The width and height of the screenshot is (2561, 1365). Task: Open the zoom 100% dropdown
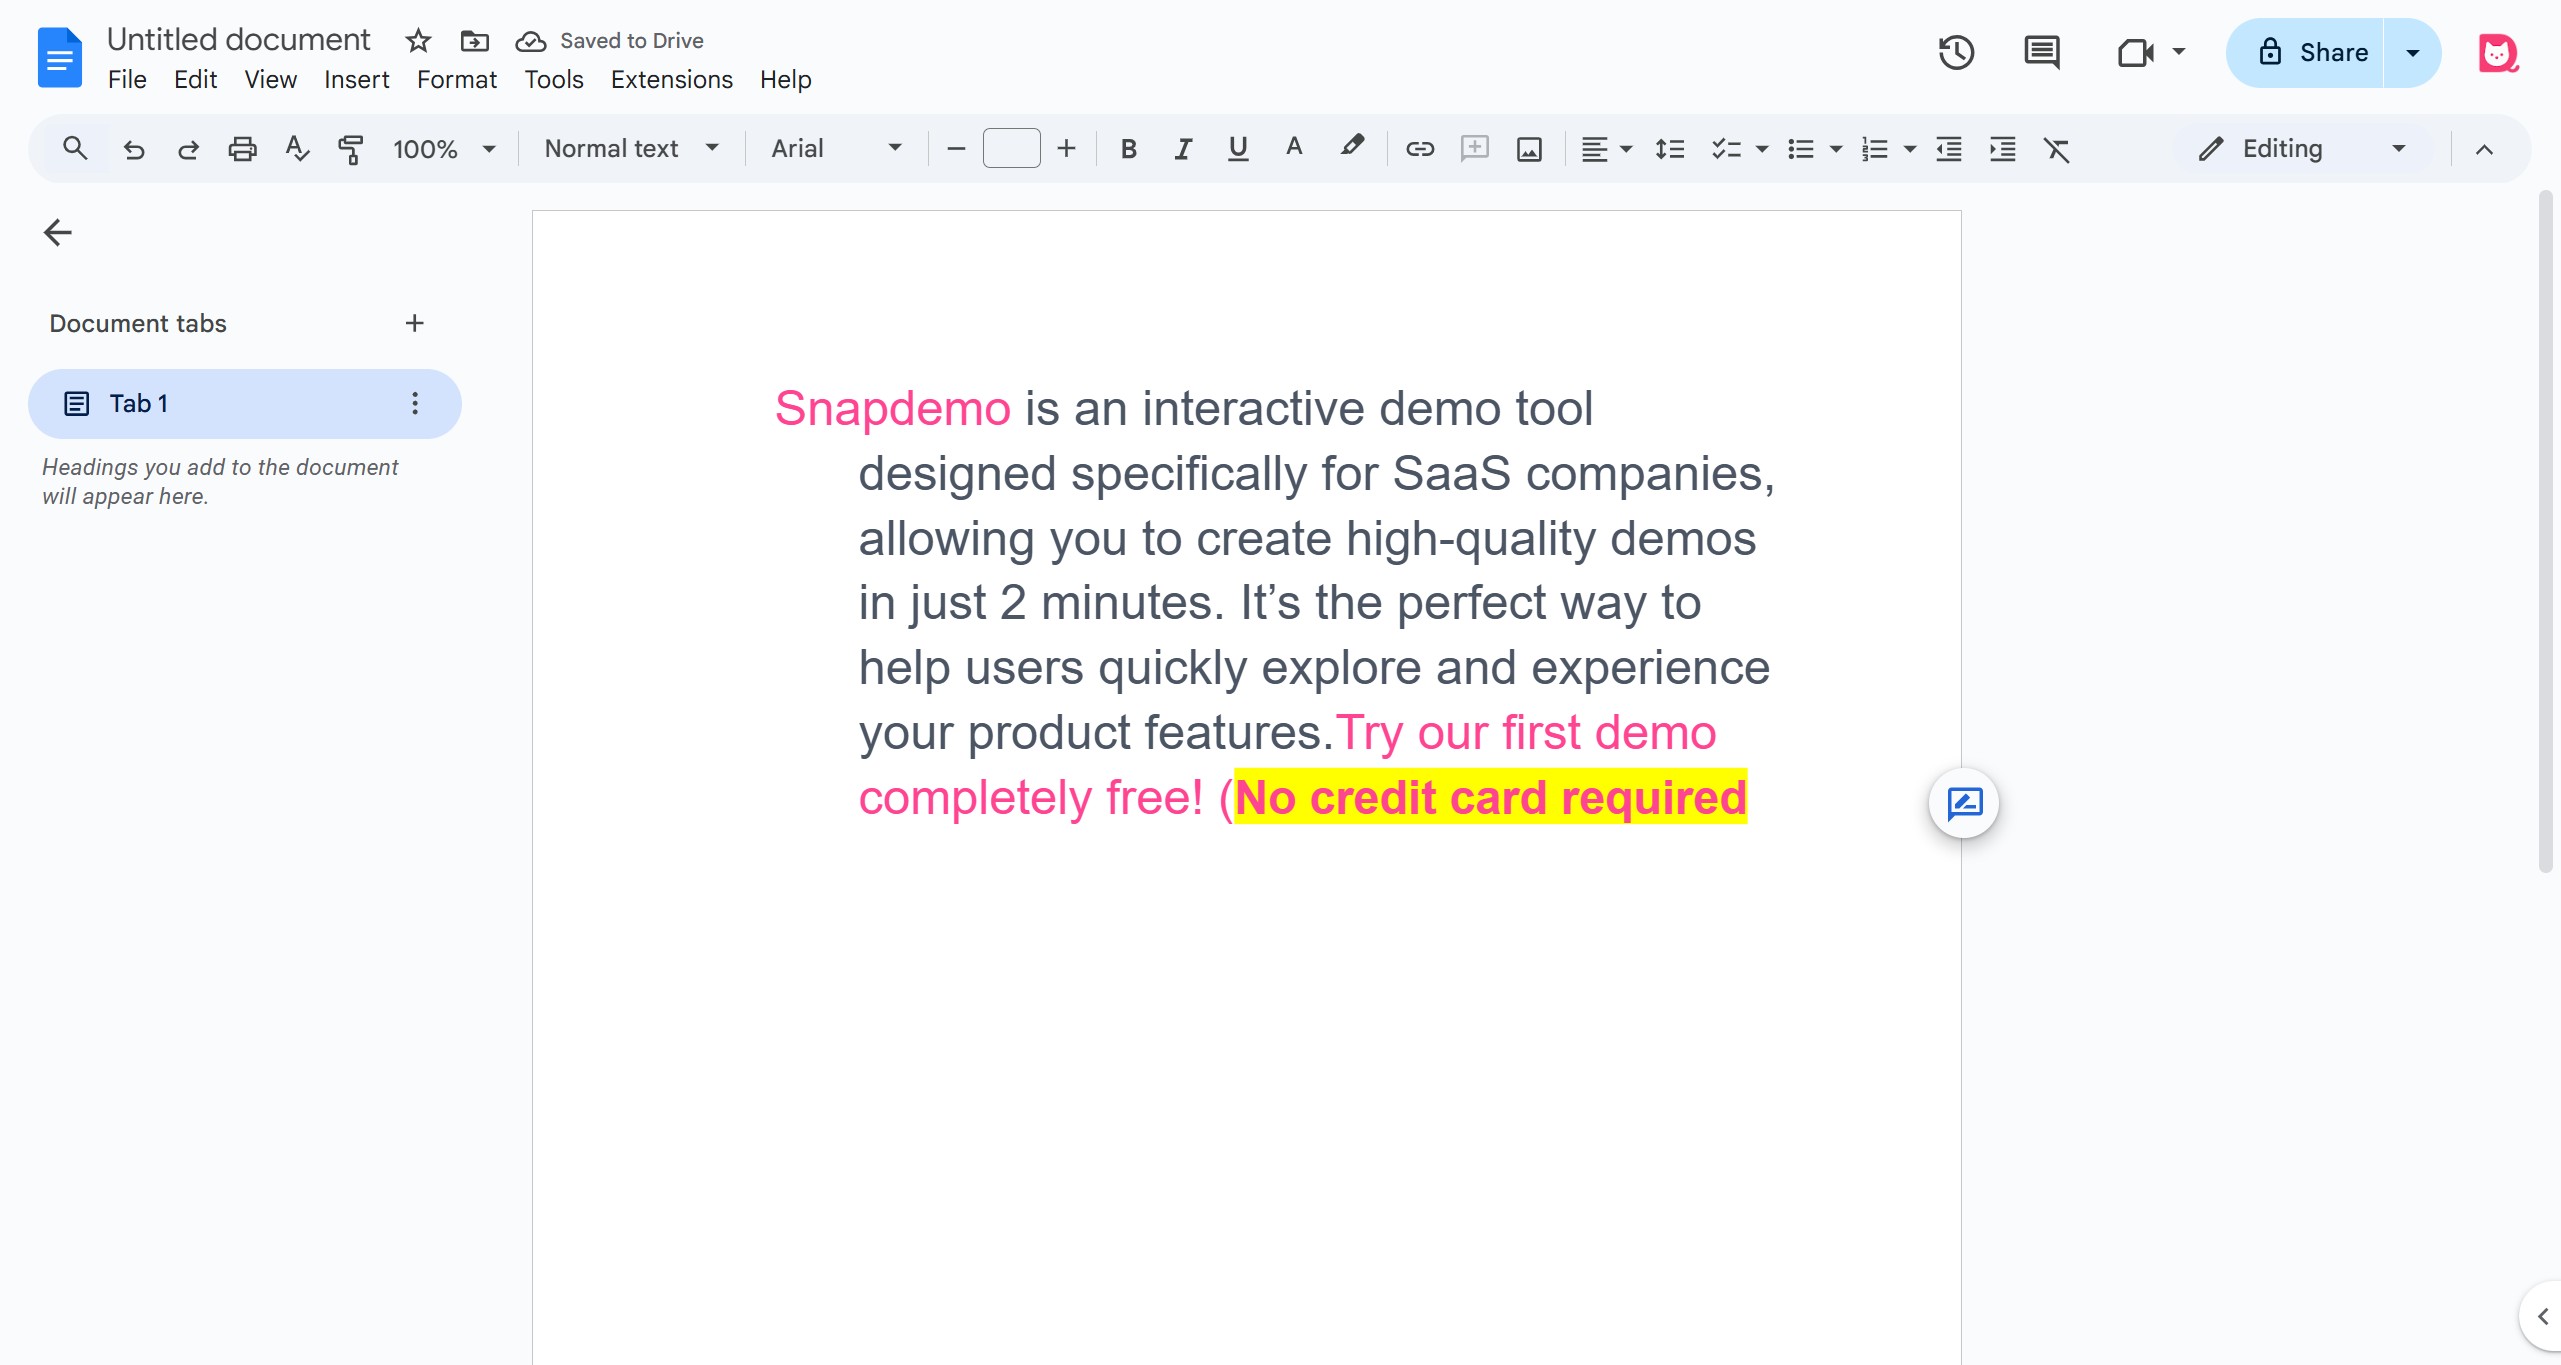[x=444, y=149]
